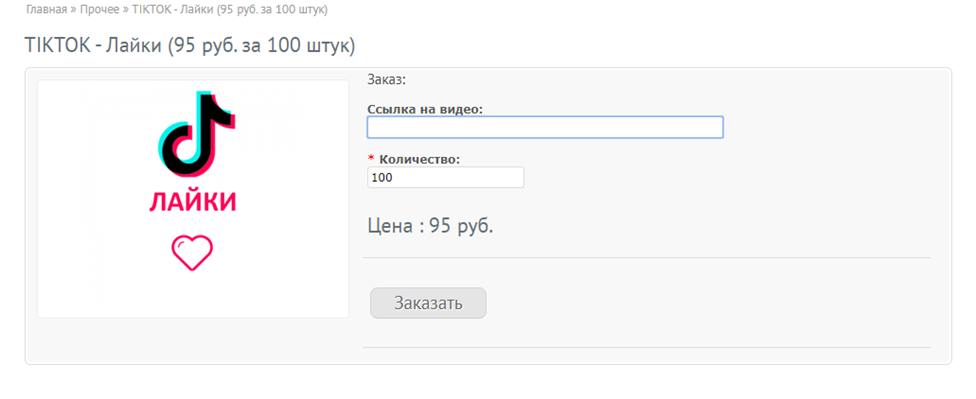Click the 'Ссылка на видео' input field
Screen dimensions: 976x399
coord(545,127)
